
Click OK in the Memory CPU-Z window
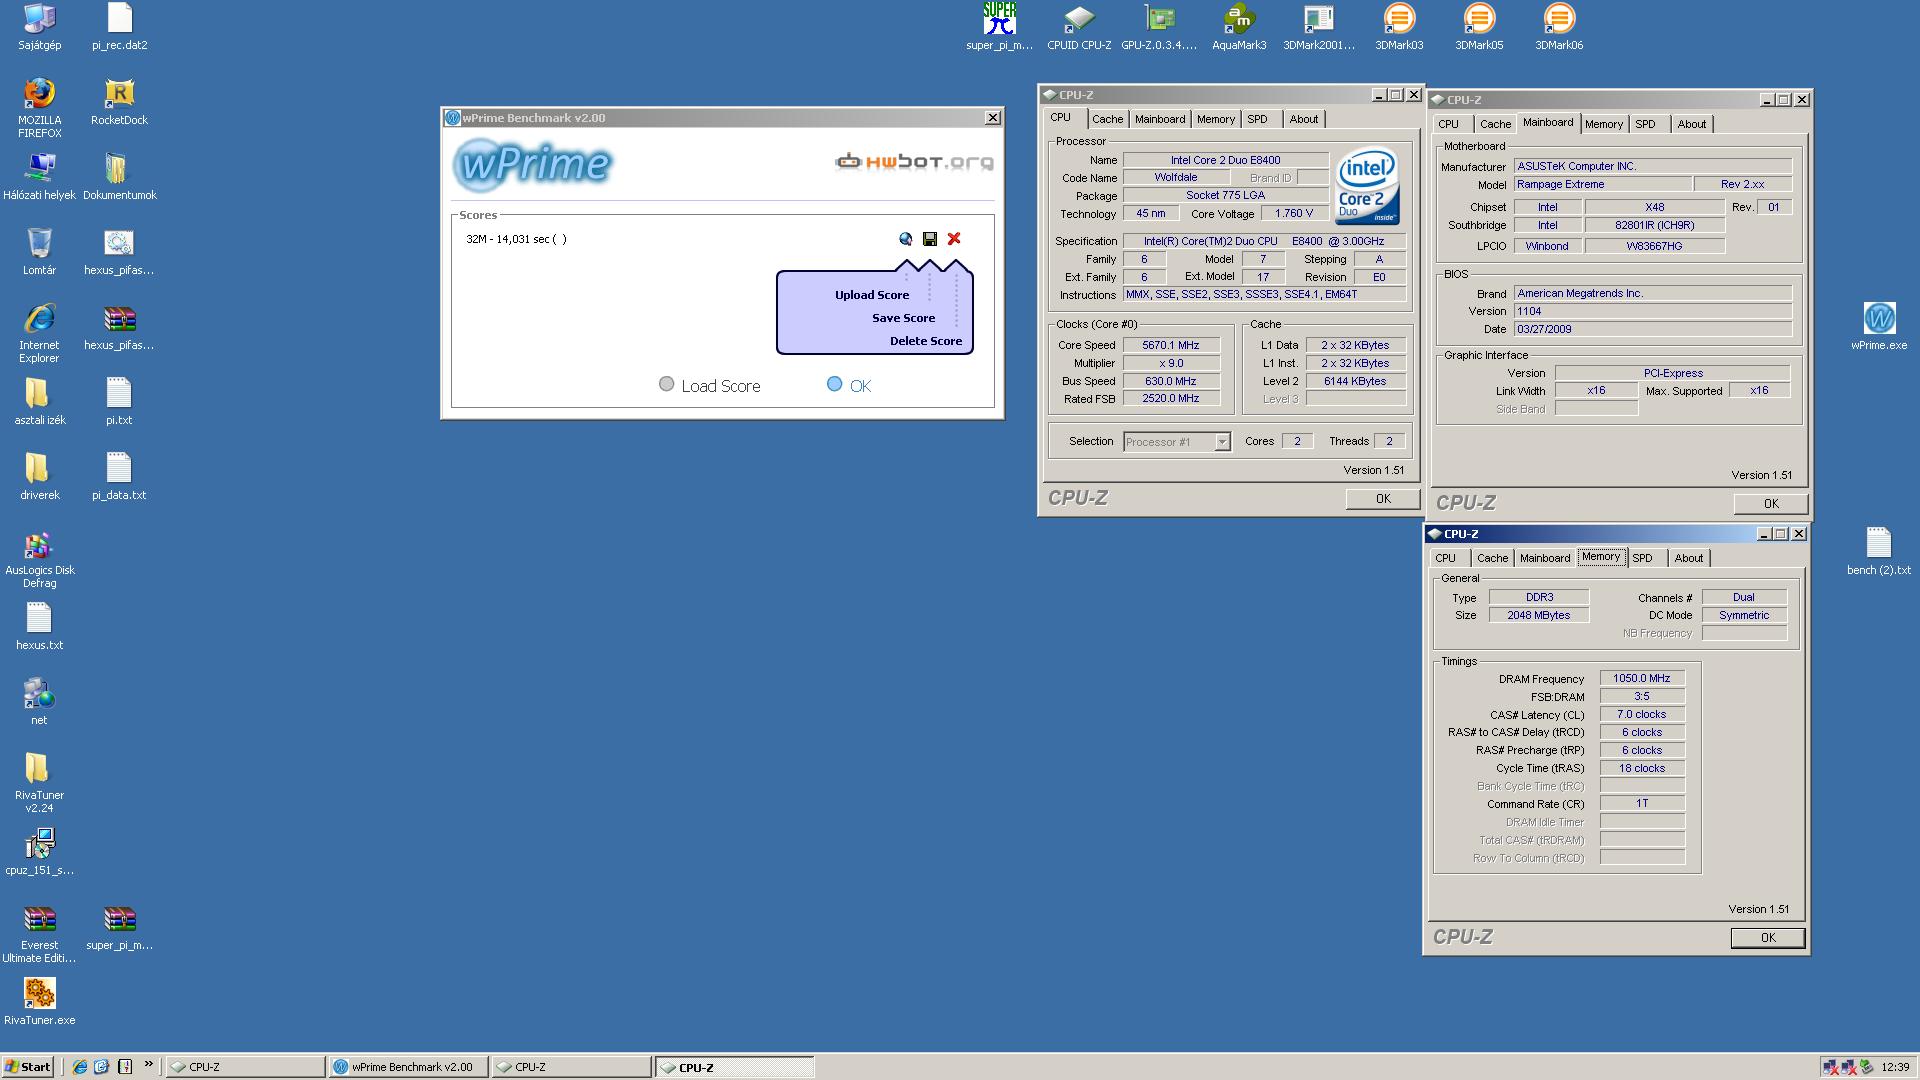click(x=1768, y=938)
